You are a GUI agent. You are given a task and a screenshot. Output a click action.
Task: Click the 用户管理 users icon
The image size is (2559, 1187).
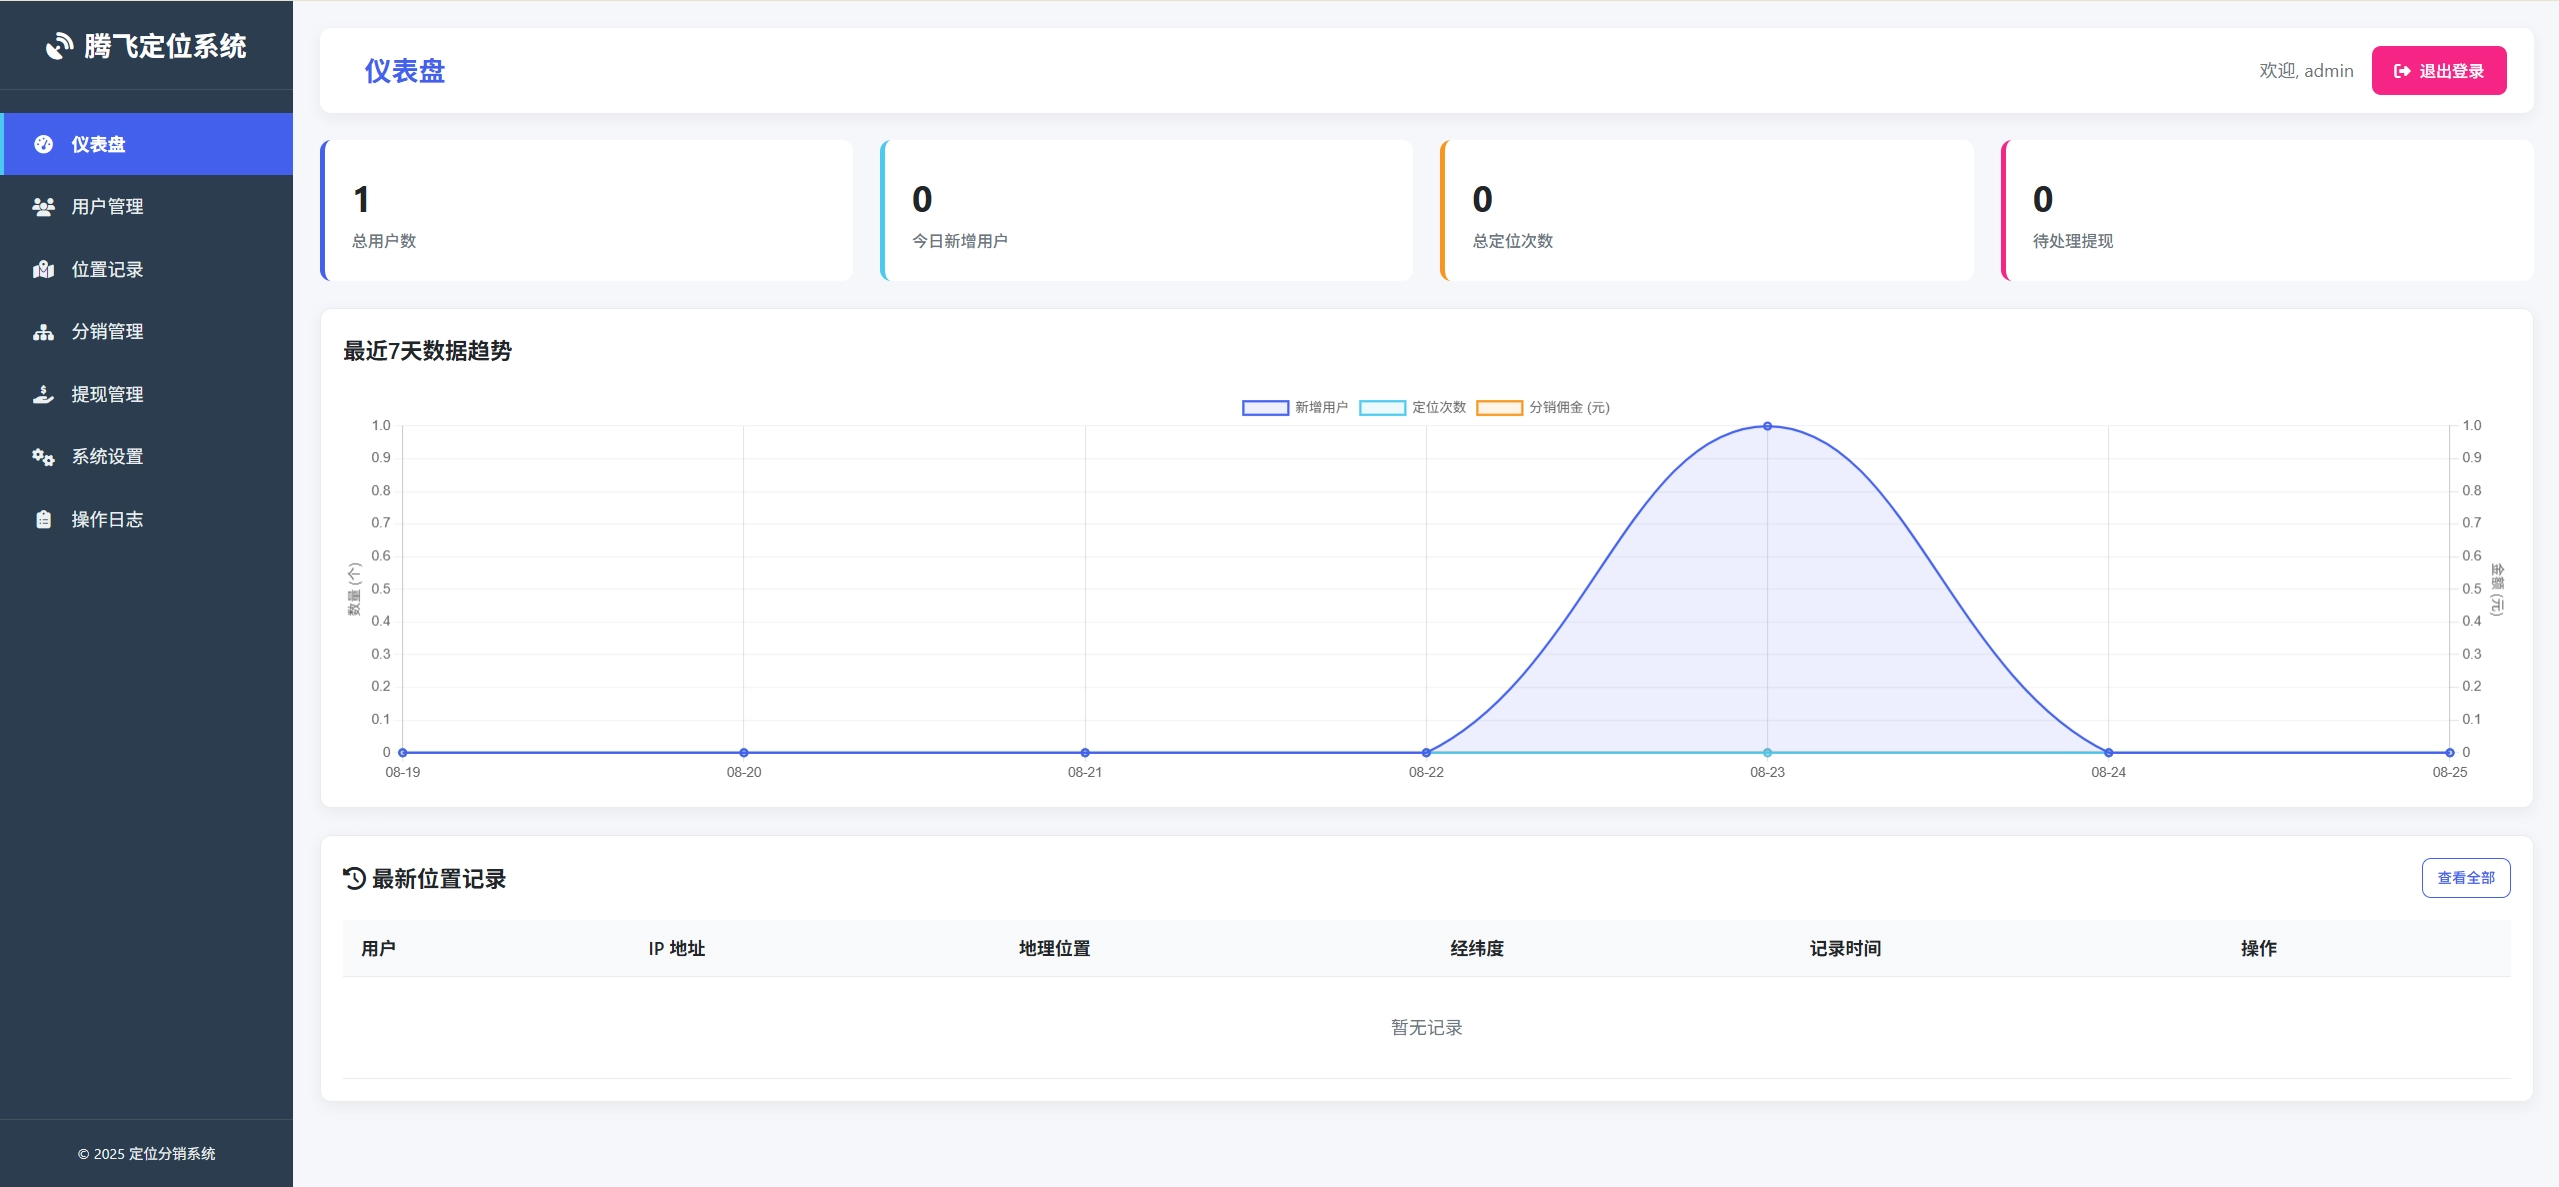43,207
